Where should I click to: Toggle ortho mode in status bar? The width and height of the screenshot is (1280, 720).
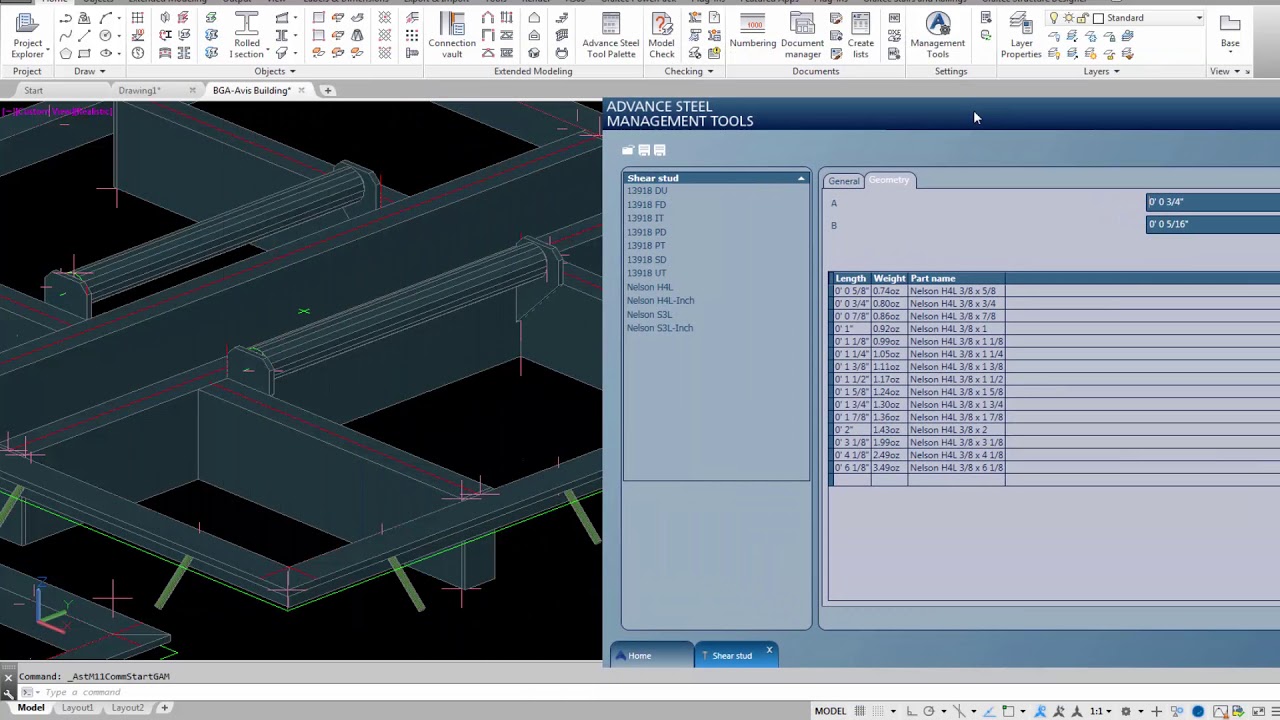(912, 711)
